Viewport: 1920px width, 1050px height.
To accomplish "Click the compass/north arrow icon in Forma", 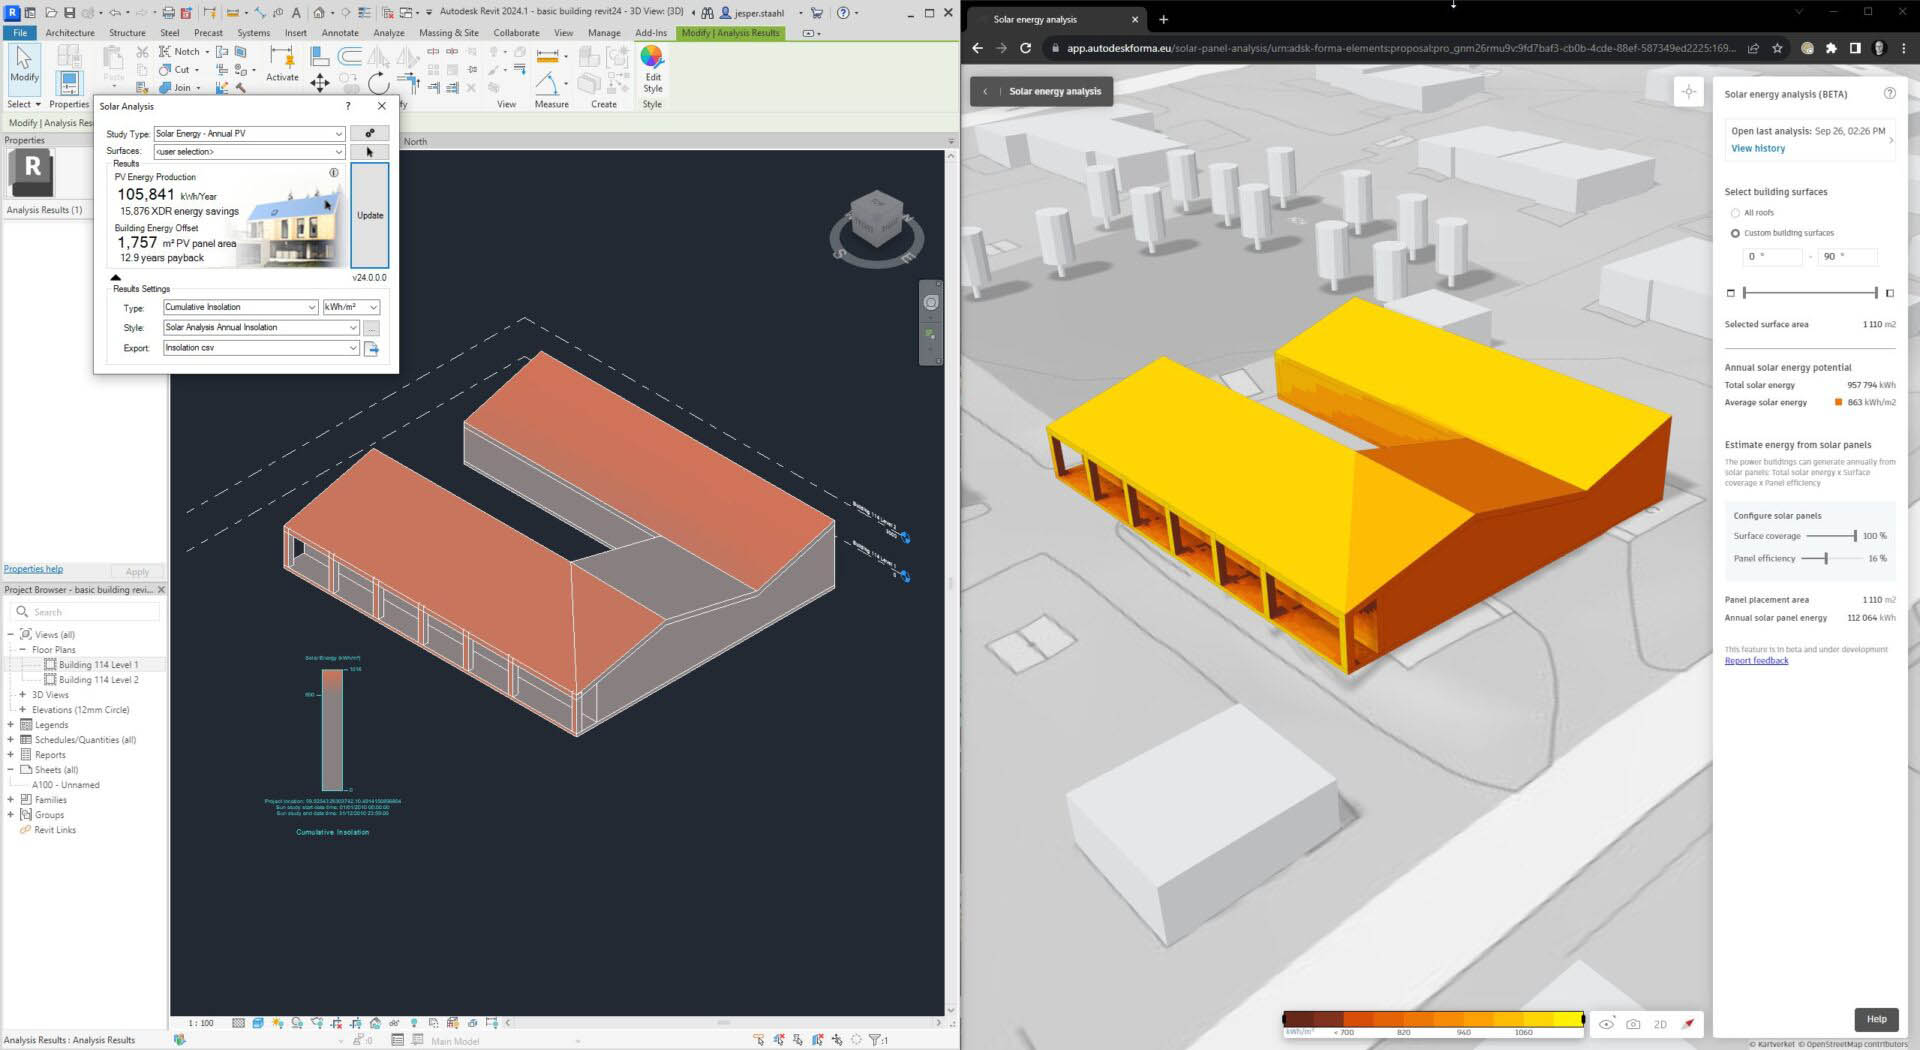I will click(x=1688, y=1024).
